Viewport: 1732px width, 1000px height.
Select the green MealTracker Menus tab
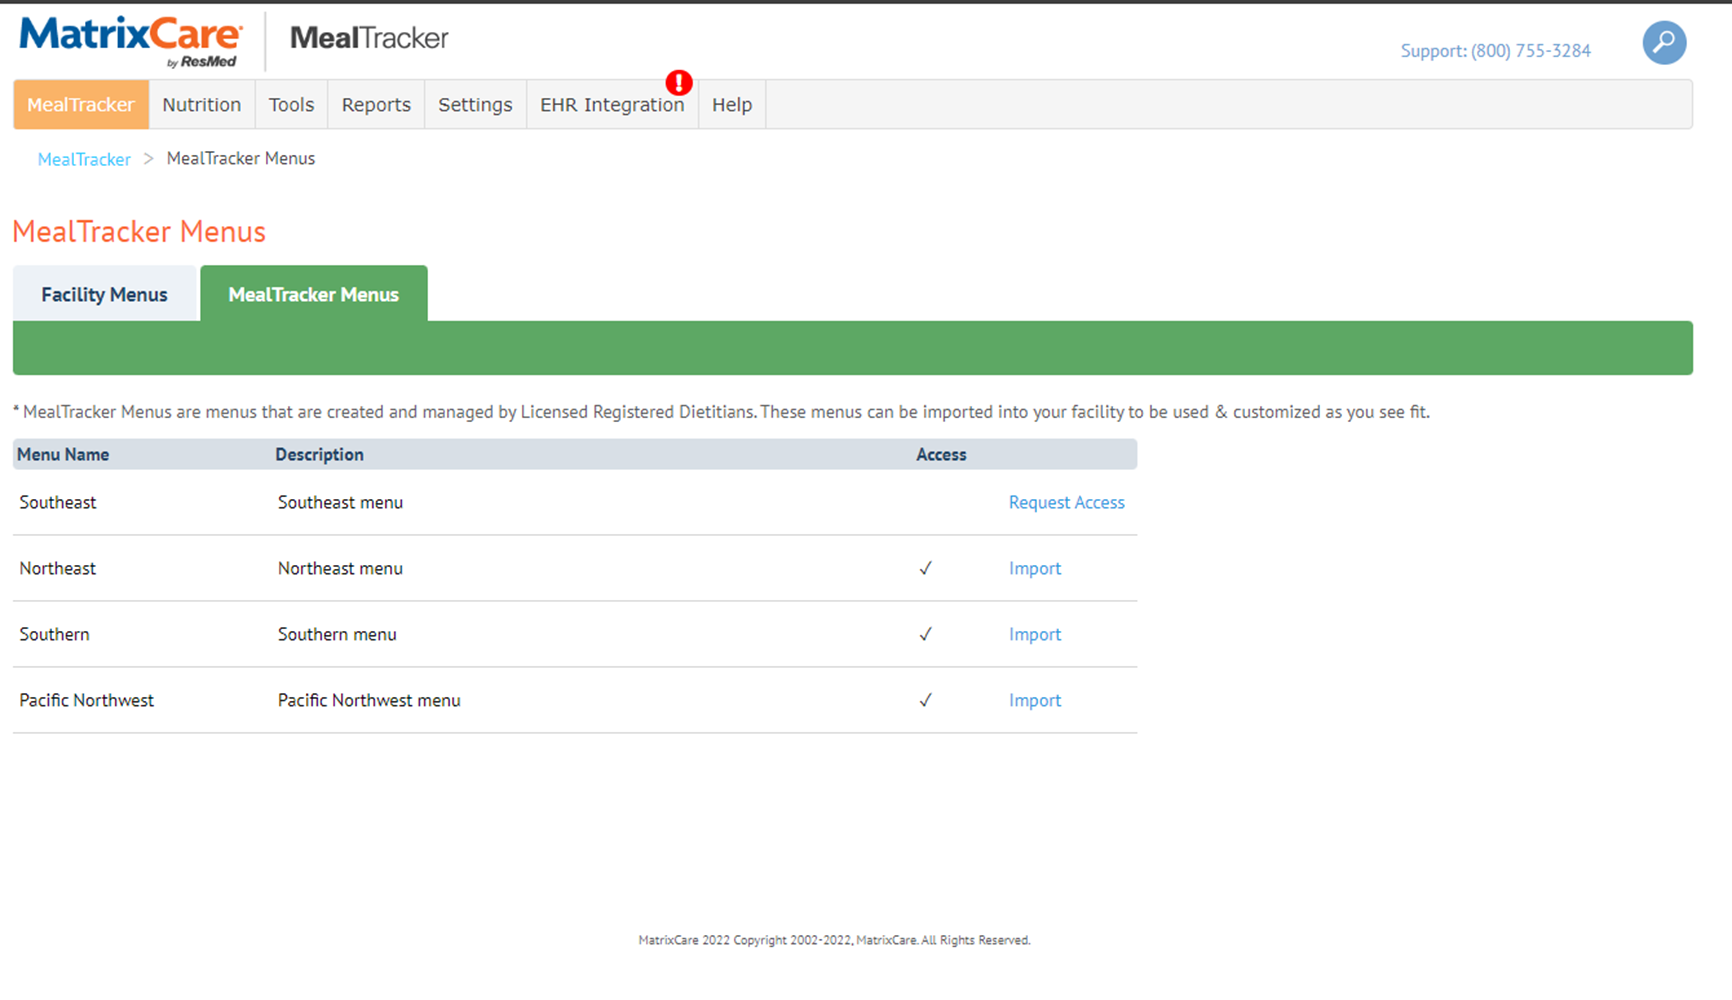(314, 294)
